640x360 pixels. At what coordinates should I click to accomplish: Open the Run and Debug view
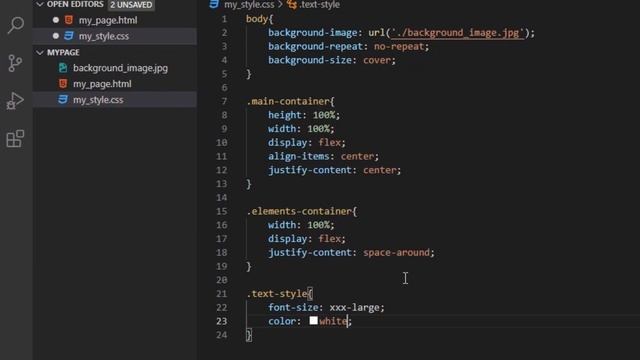pyautogui.click(x=15, y=101)
